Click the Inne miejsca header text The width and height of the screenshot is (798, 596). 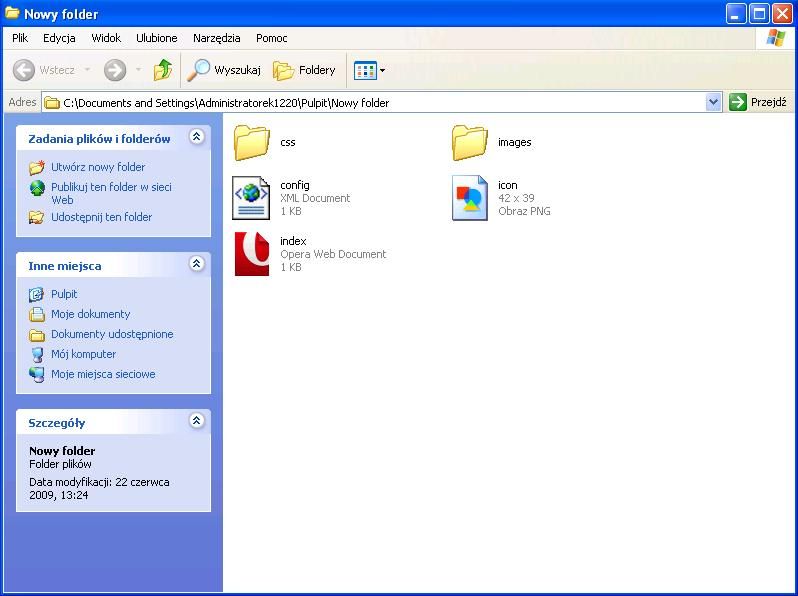coord(65,266)
